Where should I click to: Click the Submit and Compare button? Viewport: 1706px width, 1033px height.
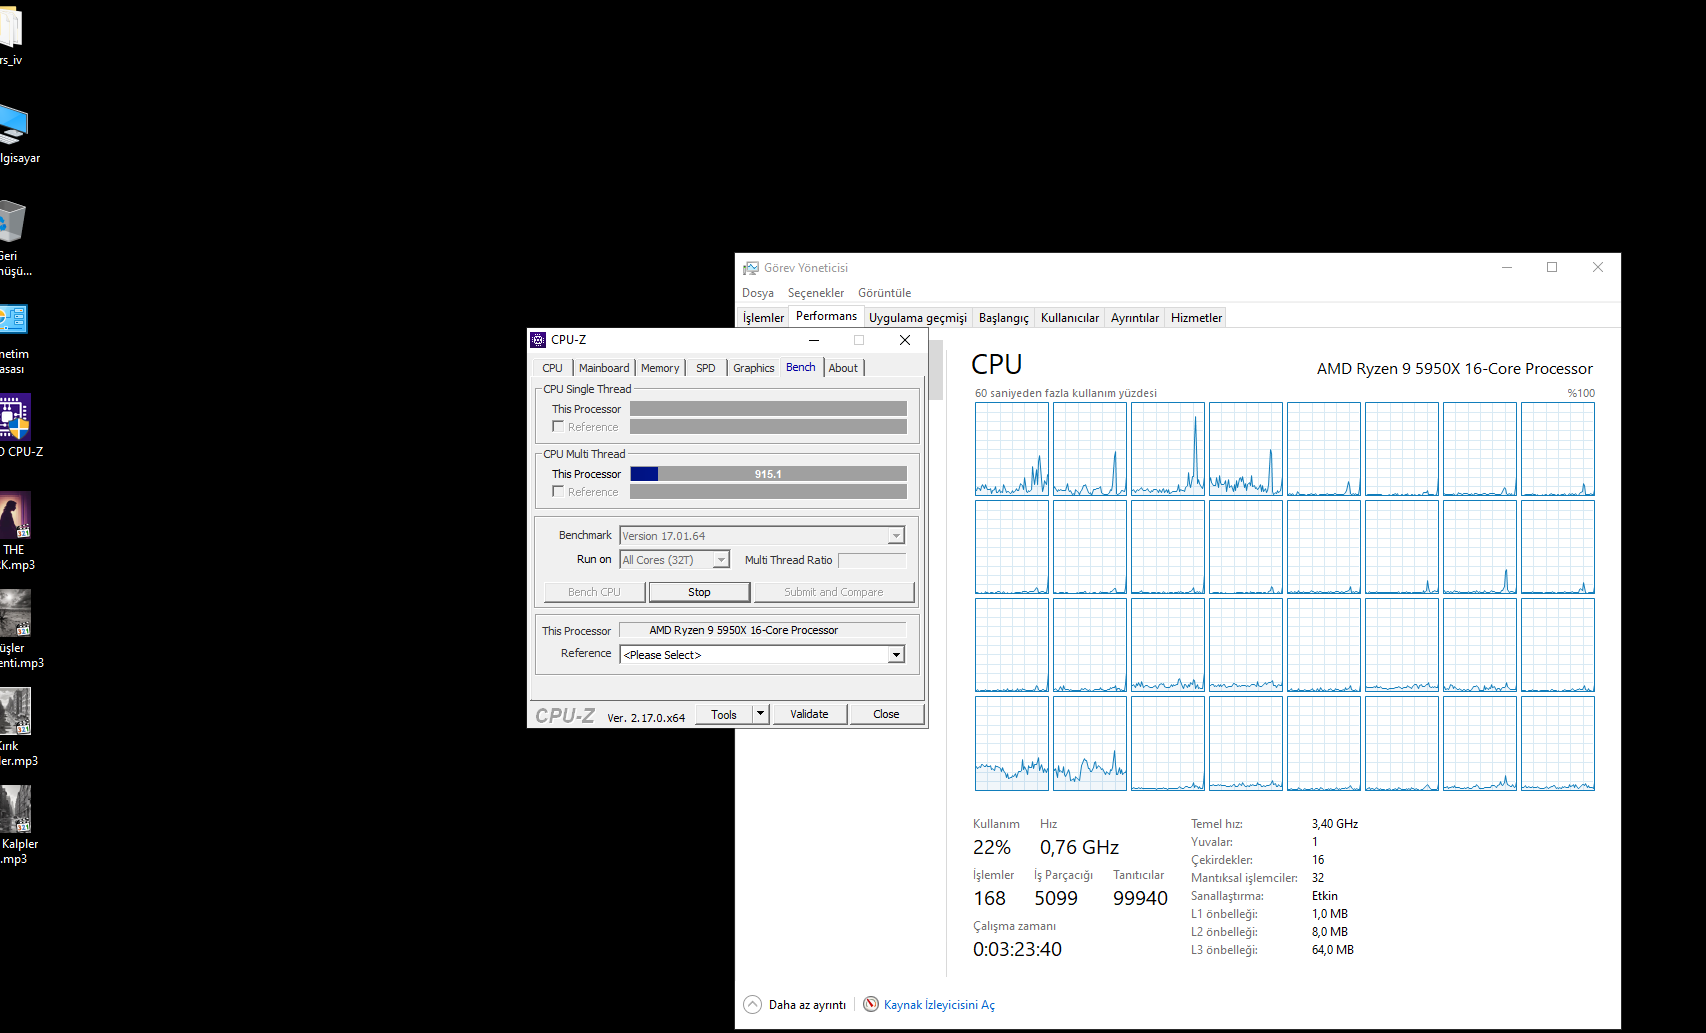tap(834, 592)
